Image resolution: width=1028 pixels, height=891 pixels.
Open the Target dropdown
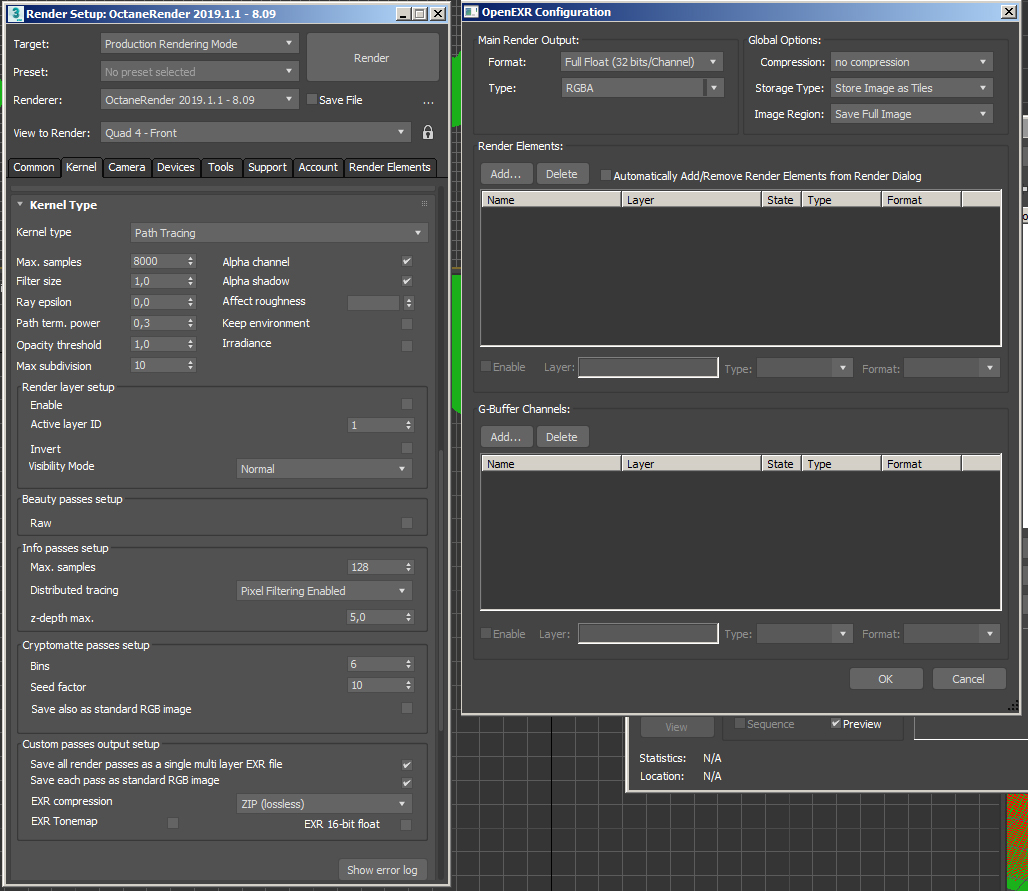pos(200,43)
